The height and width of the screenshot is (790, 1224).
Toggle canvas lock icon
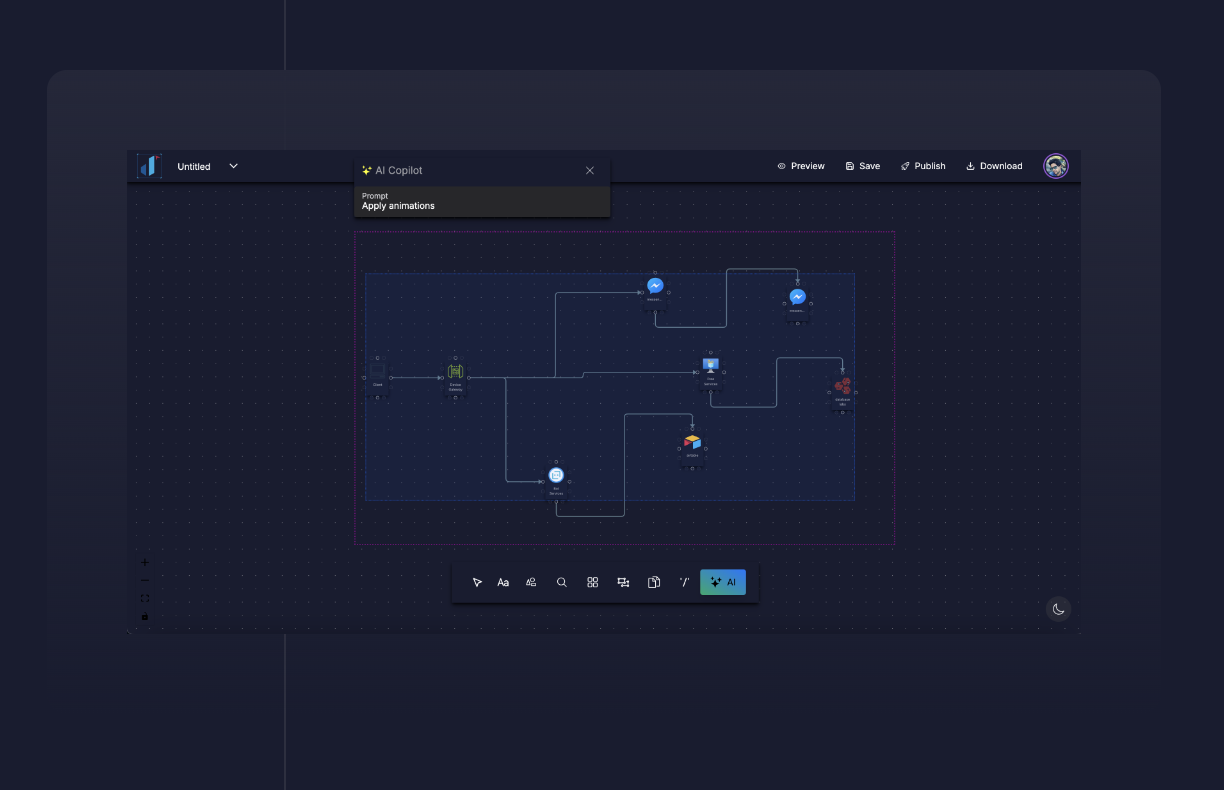pos(145,616)
